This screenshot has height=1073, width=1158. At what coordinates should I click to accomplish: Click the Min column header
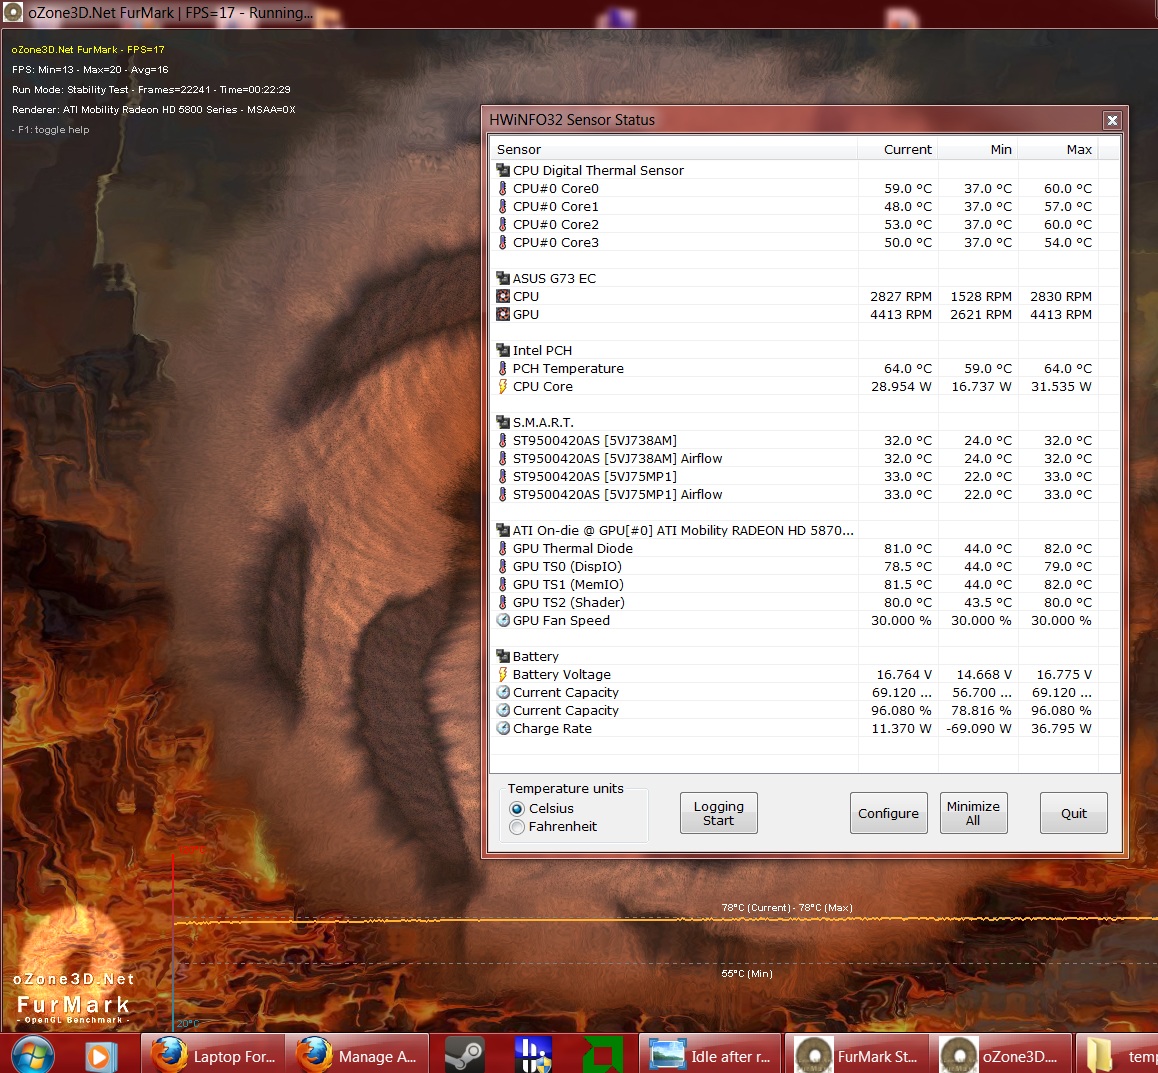pos(977,149)
